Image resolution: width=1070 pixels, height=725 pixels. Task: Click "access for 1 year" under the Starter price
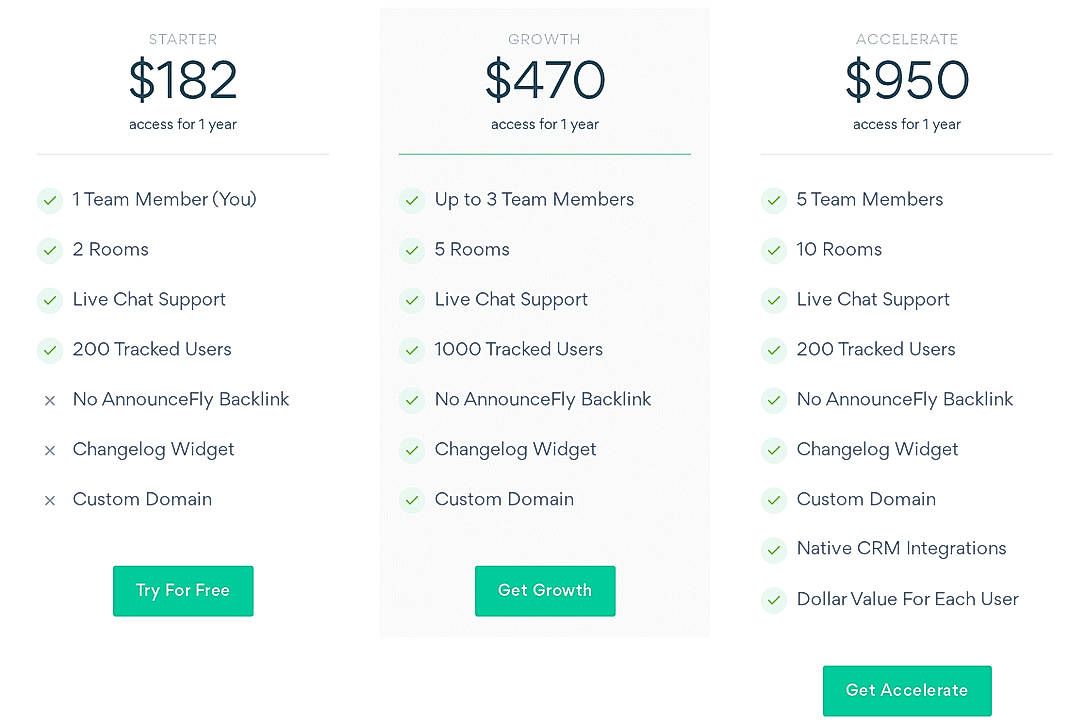pos(183,124)
